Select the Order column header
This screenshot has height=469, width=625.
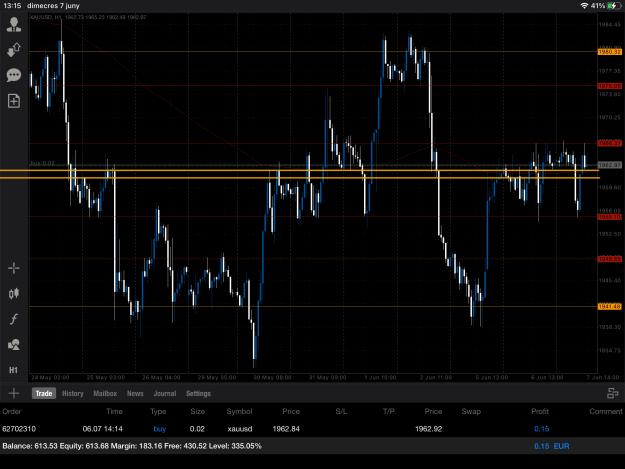click(12, 411)
